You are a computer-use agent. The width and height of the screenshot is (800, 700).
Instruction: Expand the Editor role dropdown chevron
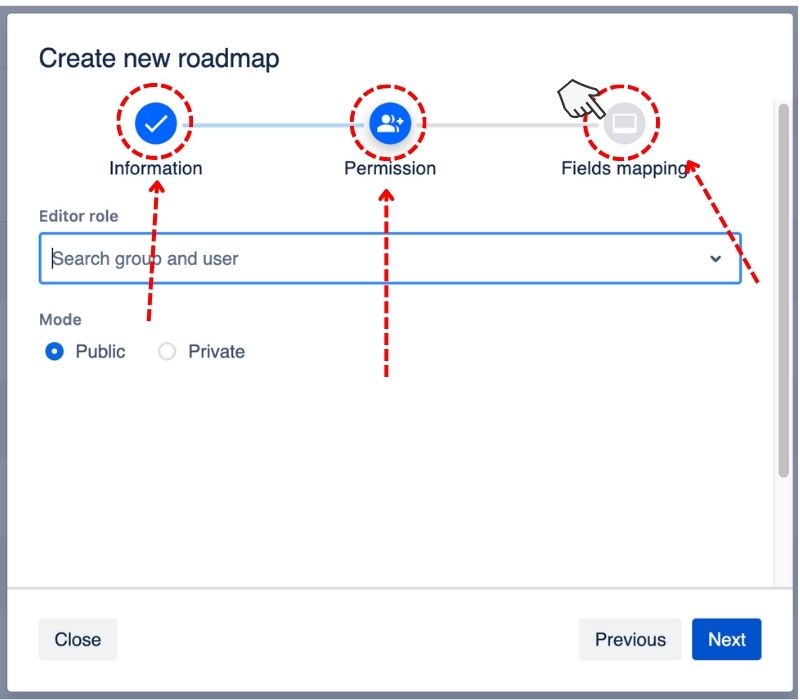click(715, 259)
